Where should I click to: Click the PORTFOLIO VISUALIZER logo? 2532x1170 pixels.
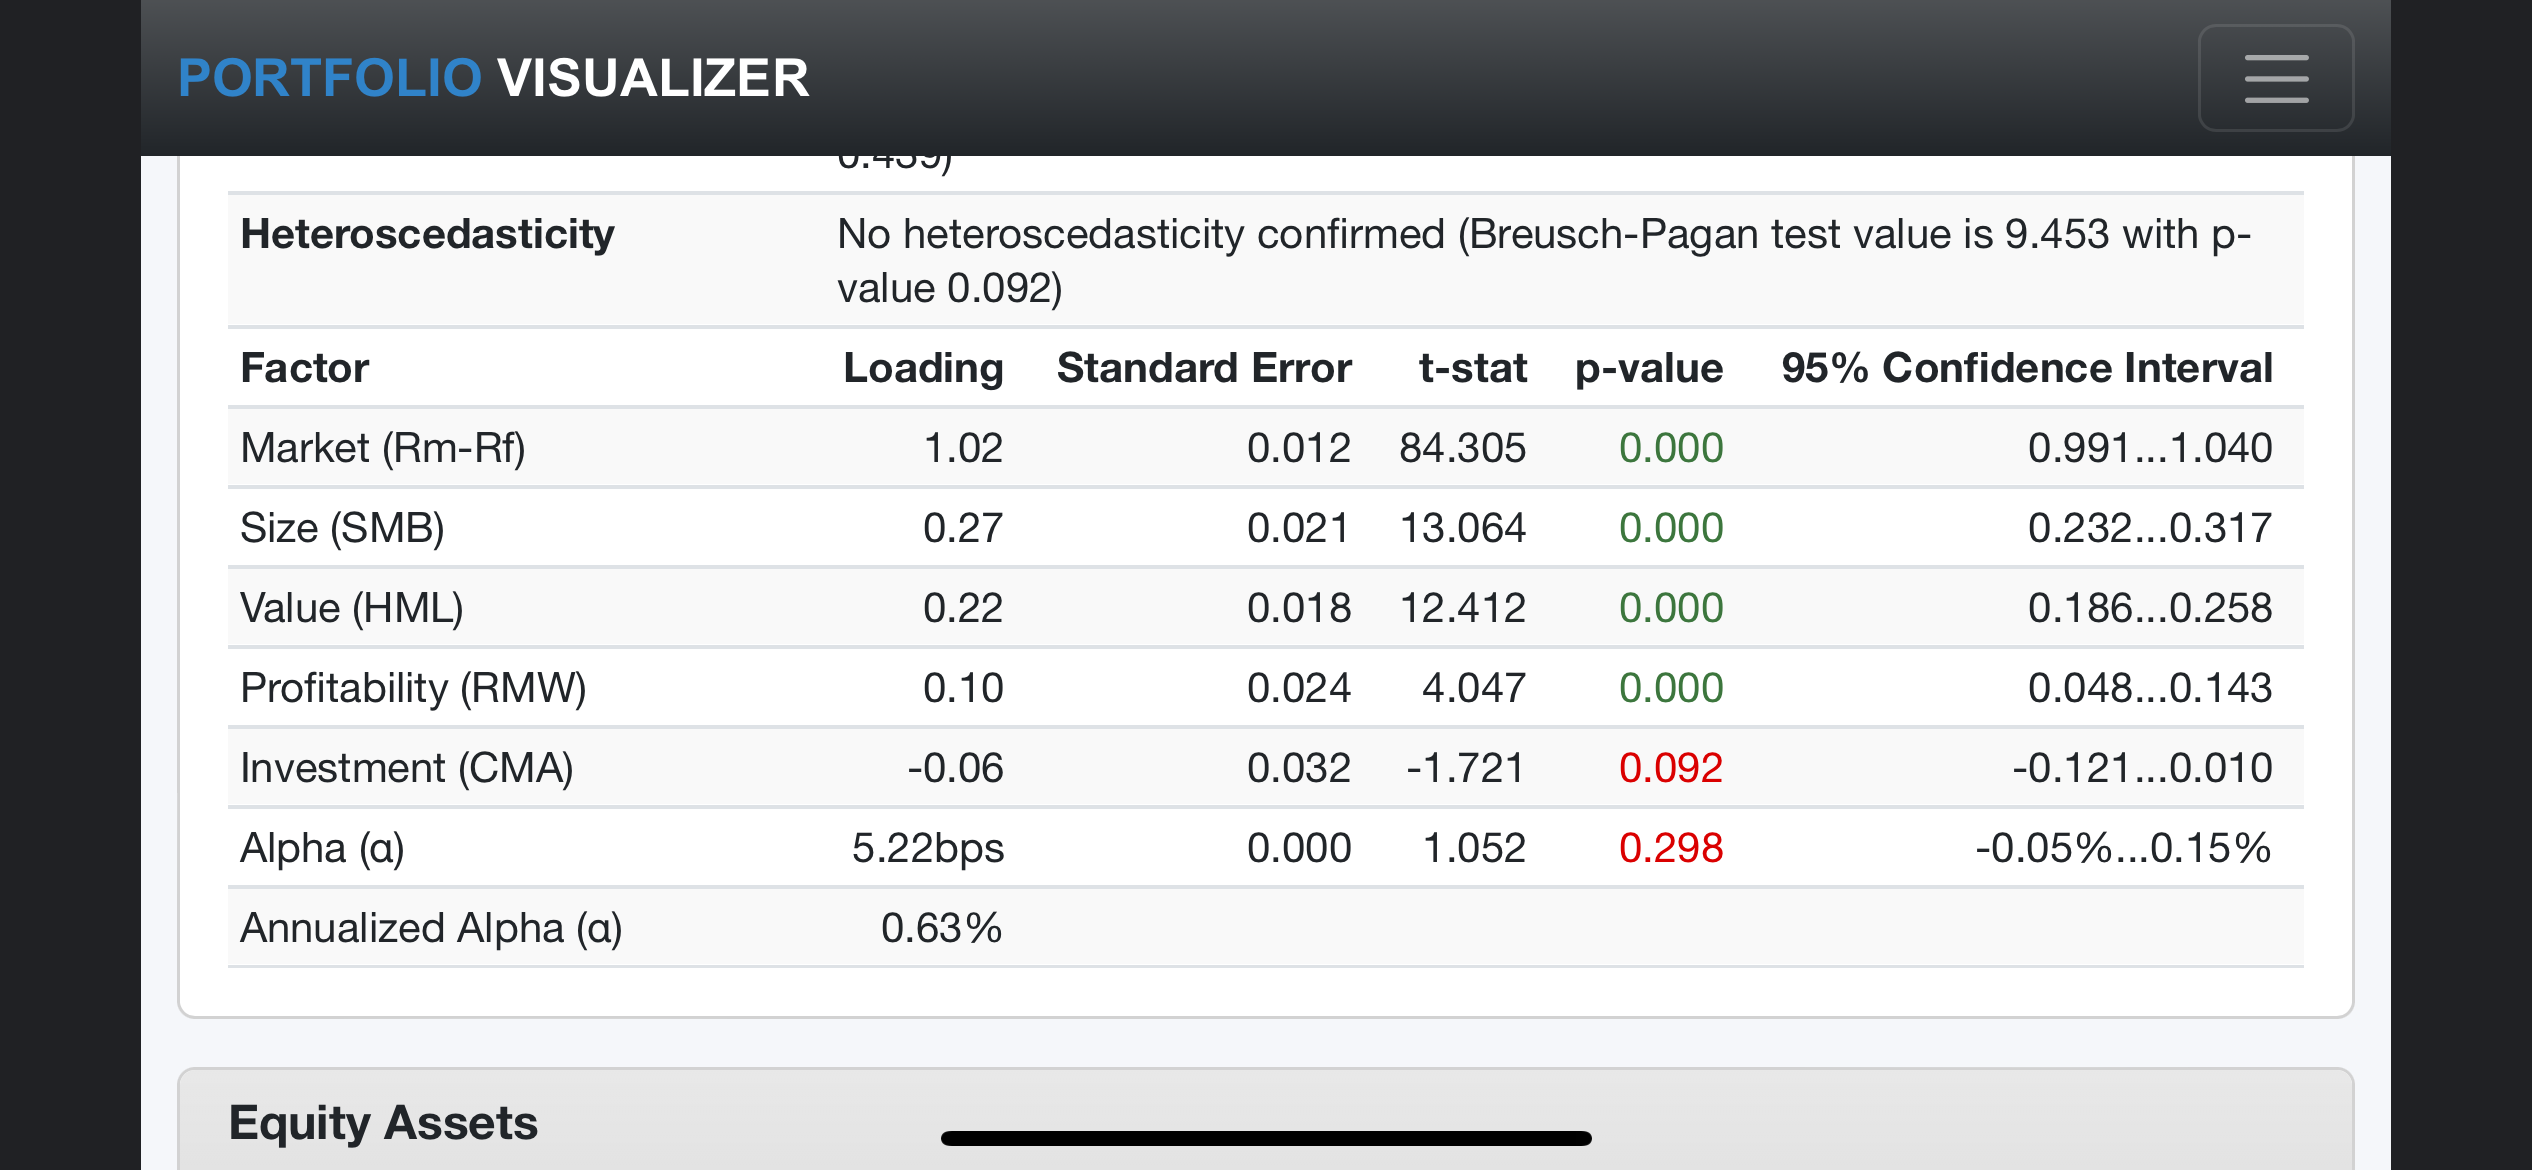(494, 78)
